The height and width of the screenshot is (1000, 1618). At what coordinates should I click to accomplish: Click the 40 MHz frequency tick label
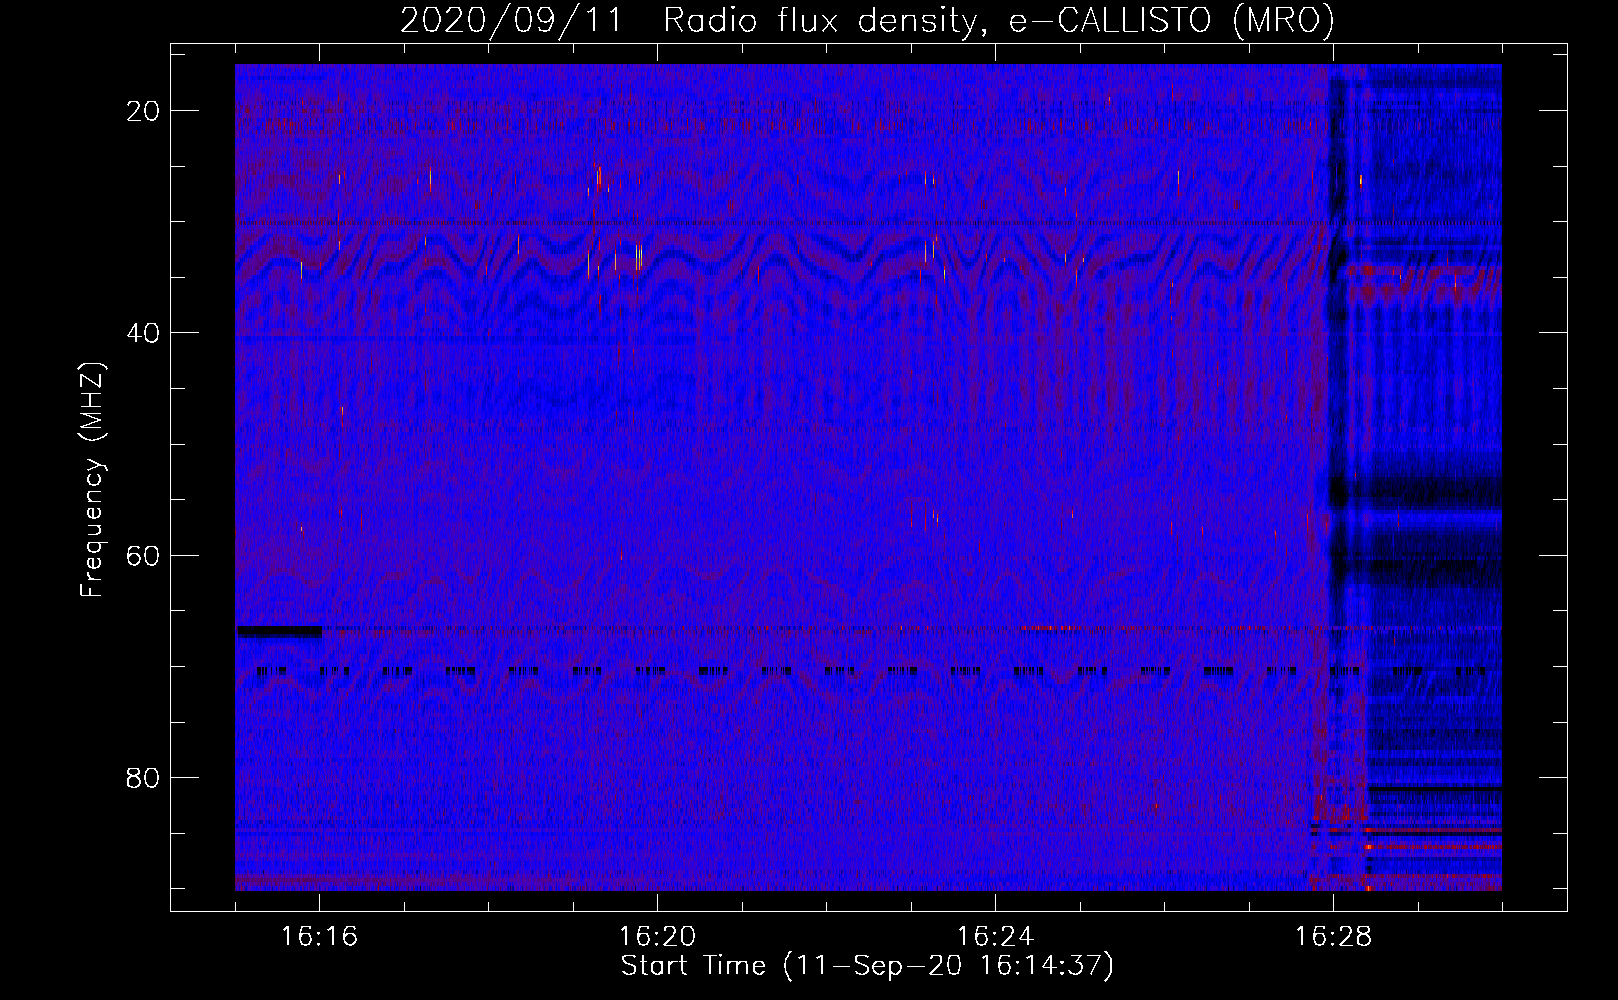click(143, 333)
